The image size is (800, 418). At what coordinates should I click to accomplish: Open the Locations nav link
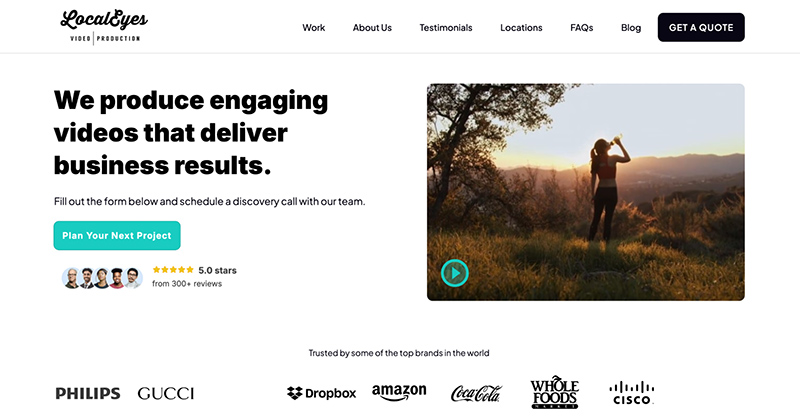[521, 28]
